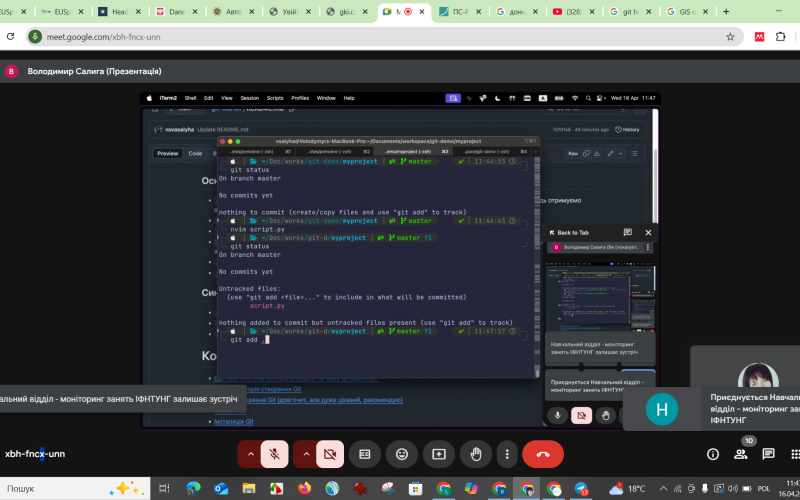
Task: Open Task View on the Windows taskbar
Action: [164, 489]
